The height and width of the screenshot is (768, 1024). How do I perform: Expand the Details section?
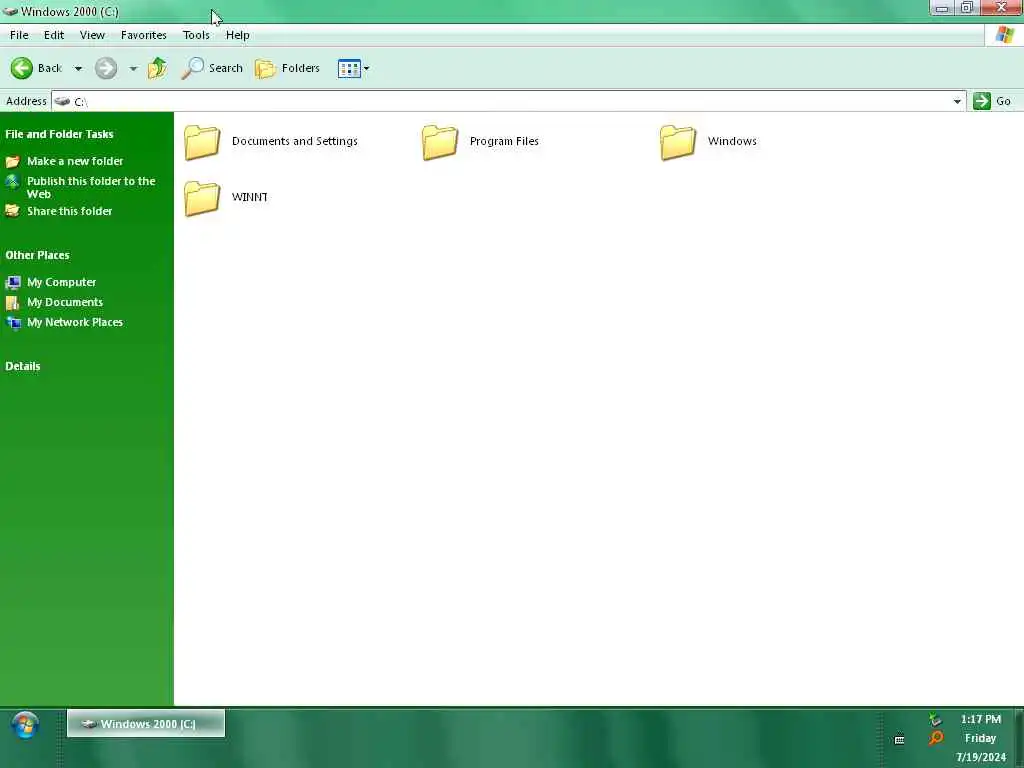[23, 366]
